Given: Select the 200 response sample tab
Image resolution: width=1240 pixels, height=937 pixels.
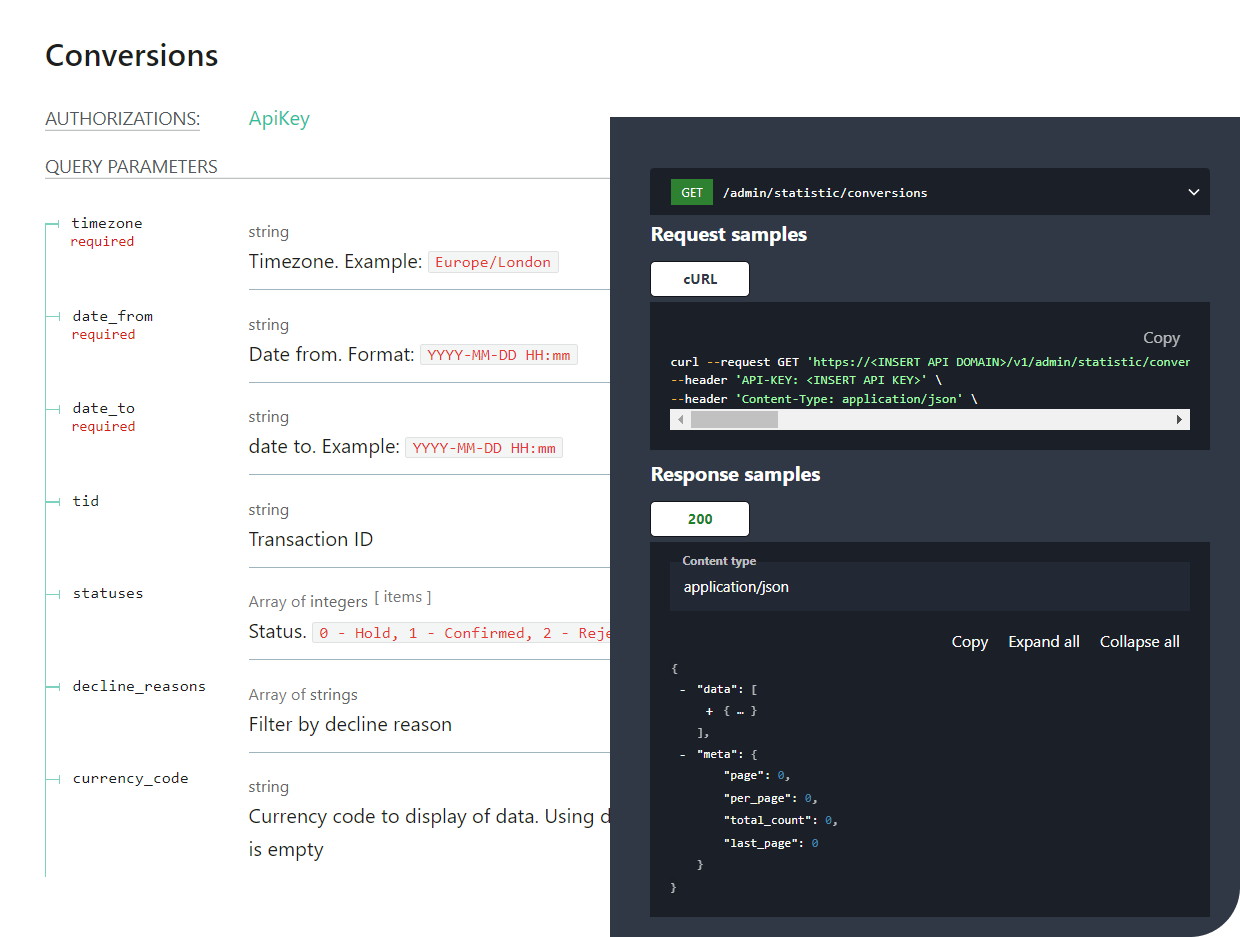Looking at the screenshot, I should click(699, 519).
